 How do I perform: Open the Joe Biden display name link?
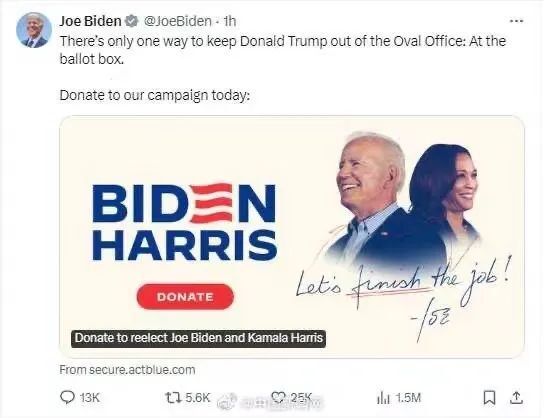click(x=91, y=21)
